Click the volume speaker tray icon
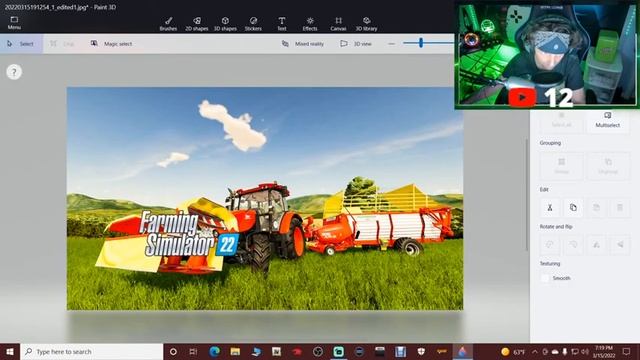640x360 pixels. (x=585, y=351)
